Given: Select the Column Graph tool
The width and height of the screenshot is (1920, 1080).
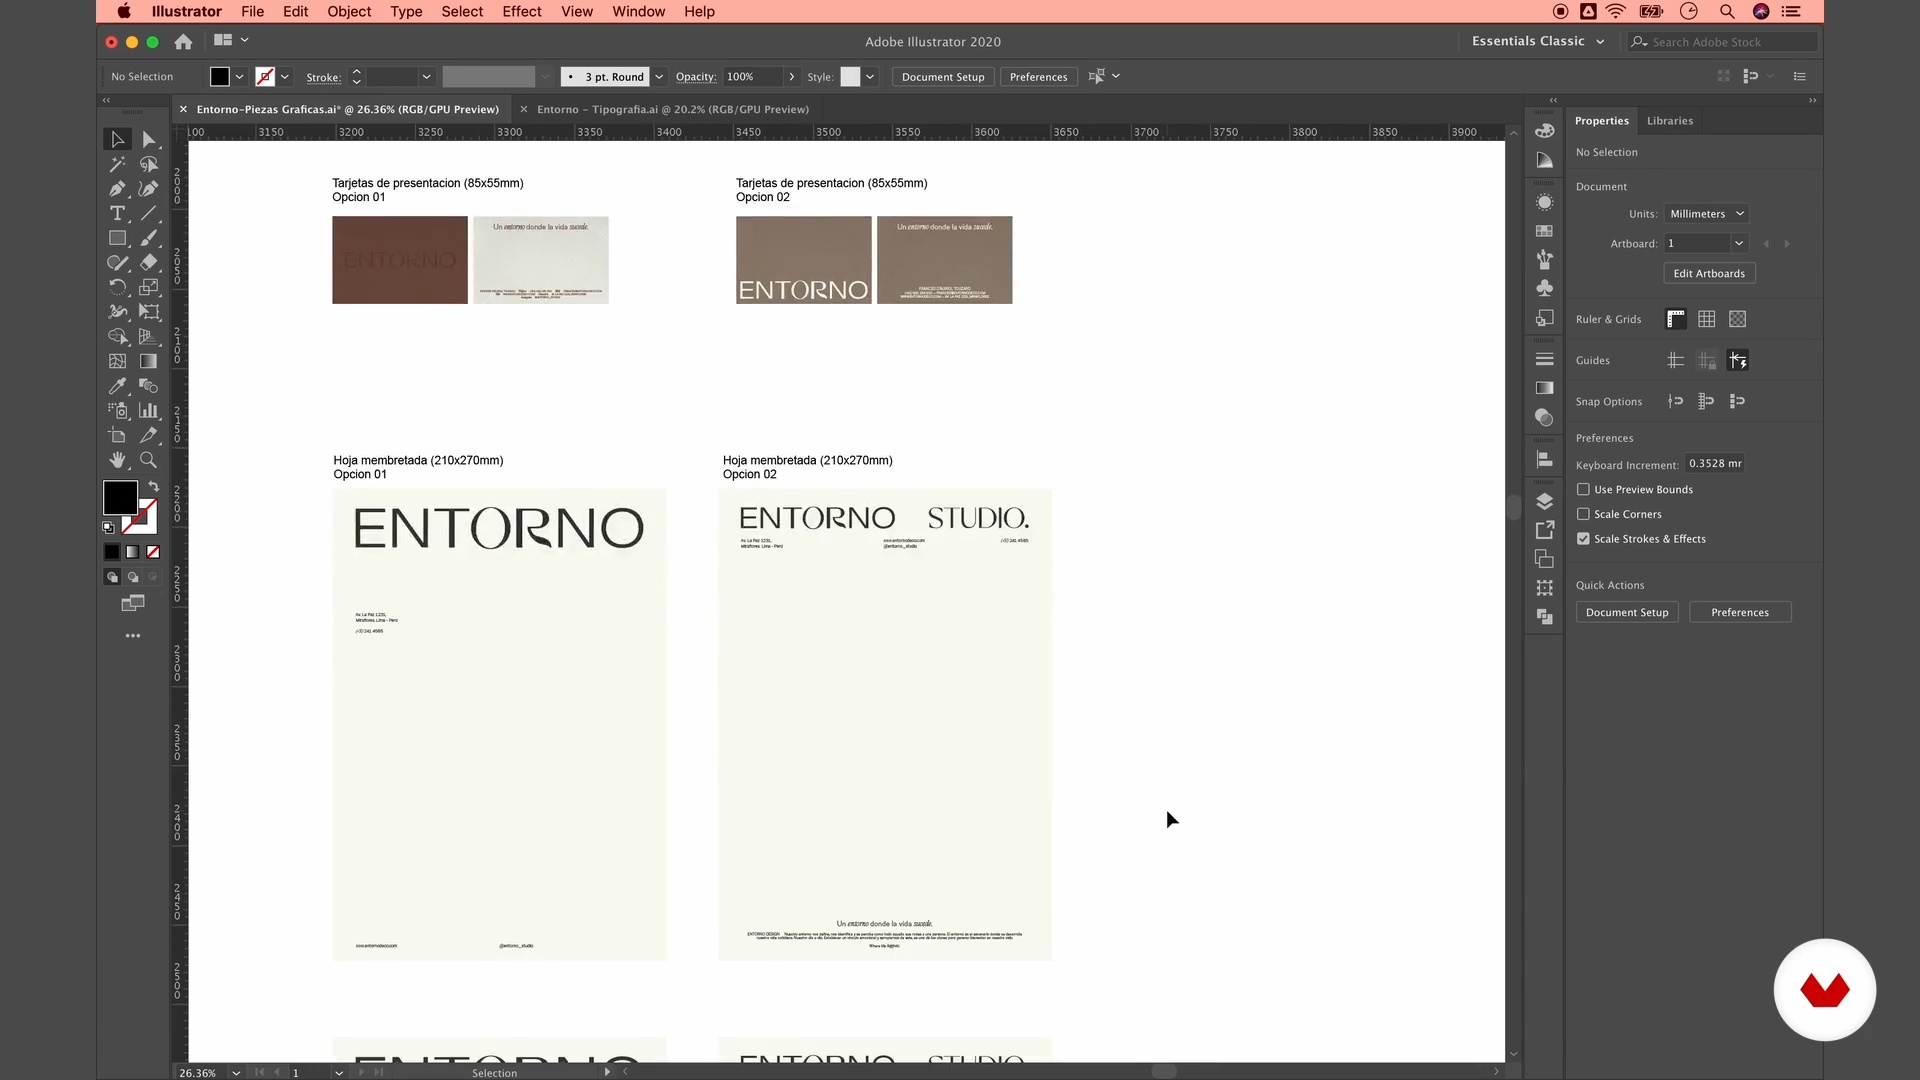Looking at the screenshot, I should [x=149, y=410].
